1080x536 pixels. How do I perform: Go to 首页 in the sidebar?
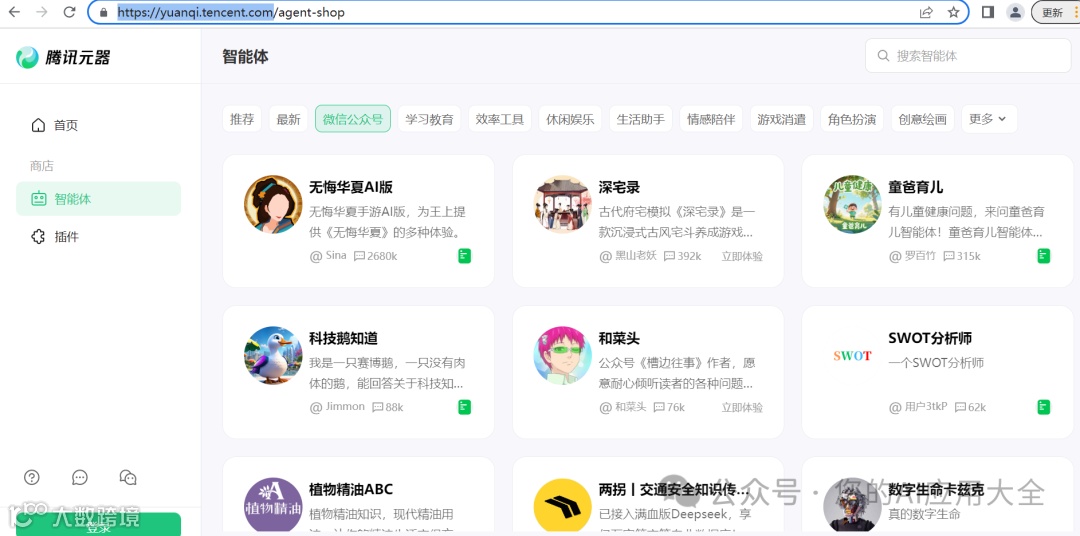coord(98,125)
